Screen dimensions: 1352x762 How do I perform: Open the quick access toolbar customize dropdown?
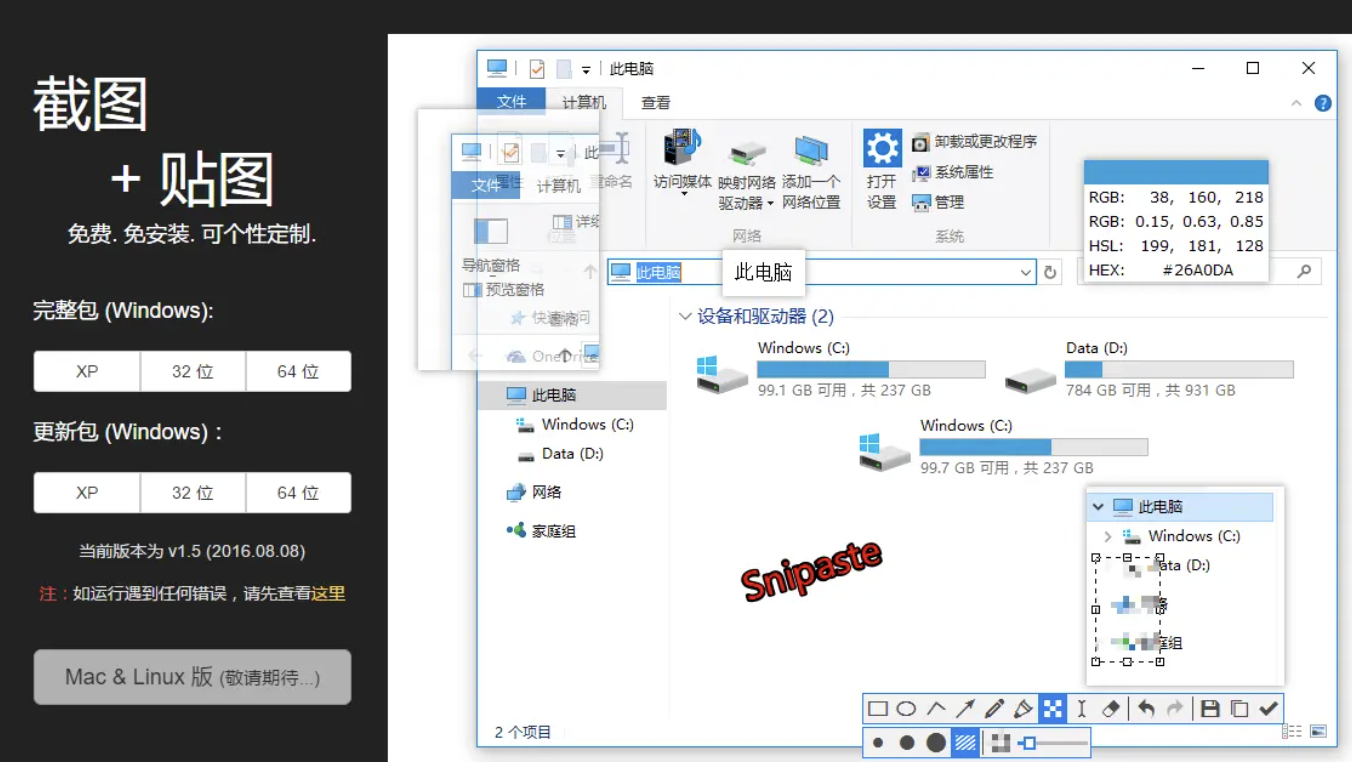(x=586, y=70)
